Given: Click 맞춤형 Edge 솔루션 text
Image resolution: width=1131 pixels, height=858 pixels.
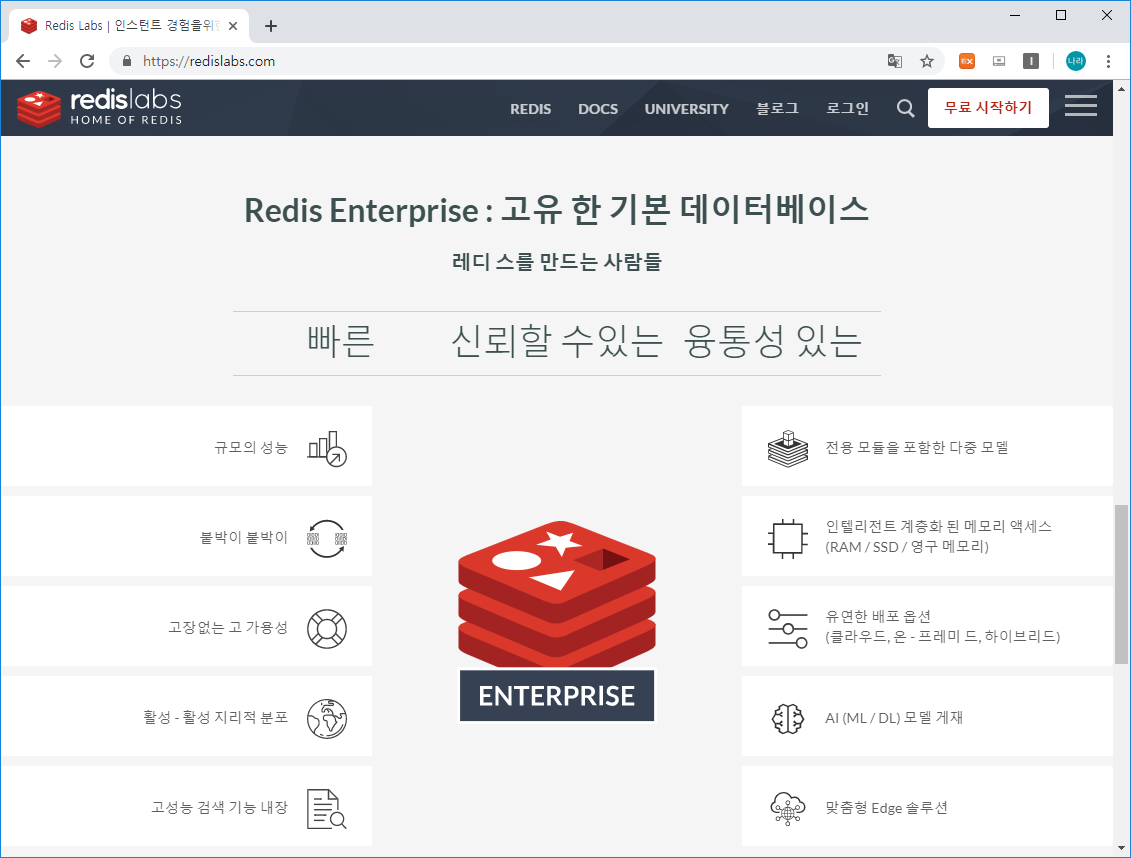Looking at the screenshot, I should point(886,808).
